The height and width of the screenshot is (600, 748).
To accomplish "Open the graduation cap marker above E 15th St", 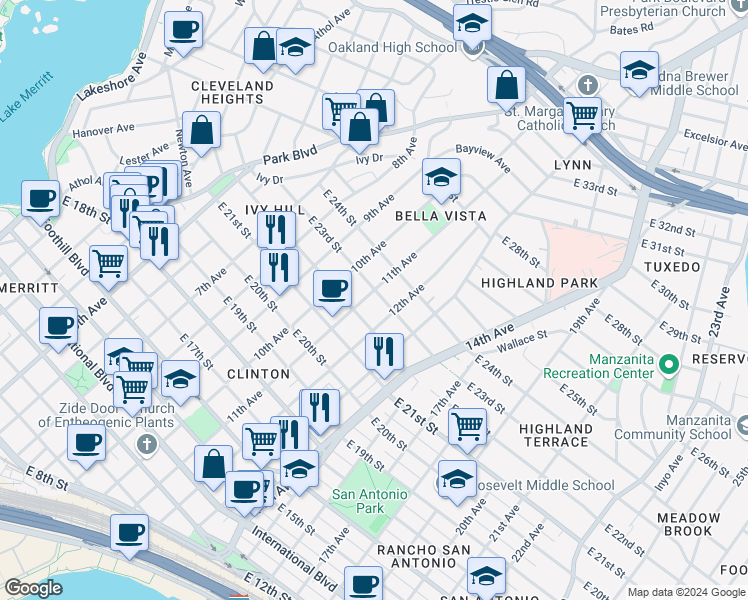I will coord(299,471).
